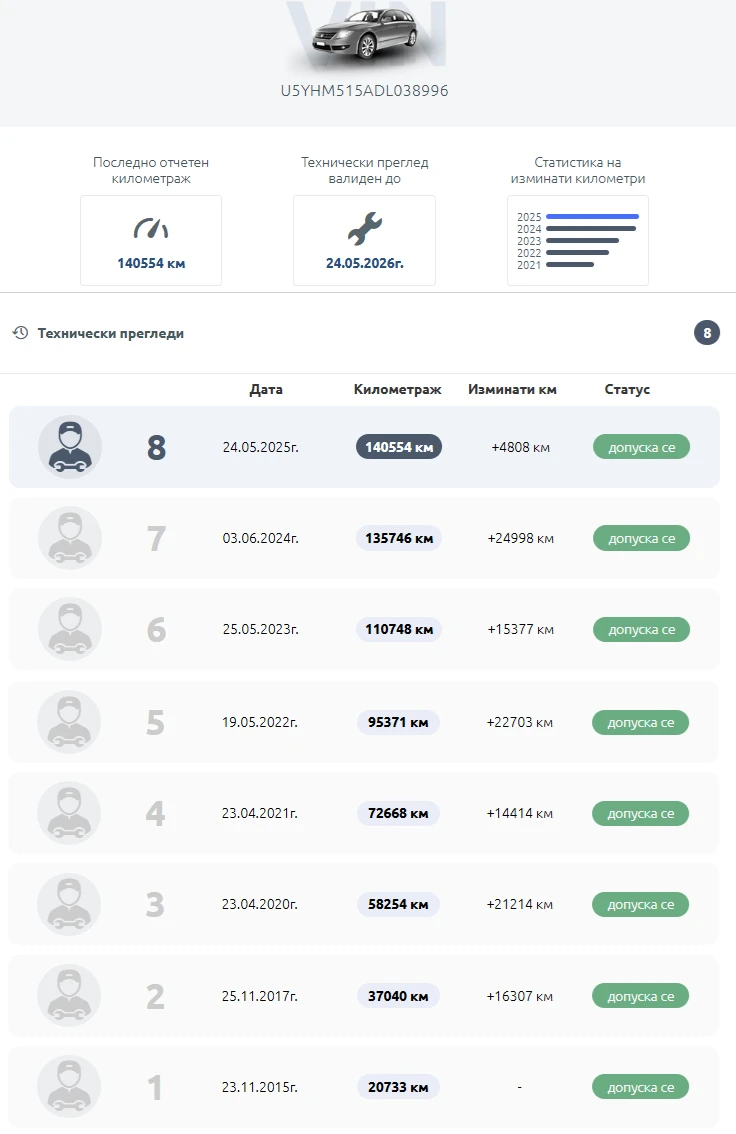Image resolution: width=736 pixels, height=1134 pixels.
Task: Expand the Технически прегледи section header
Action: pos(111,333)
